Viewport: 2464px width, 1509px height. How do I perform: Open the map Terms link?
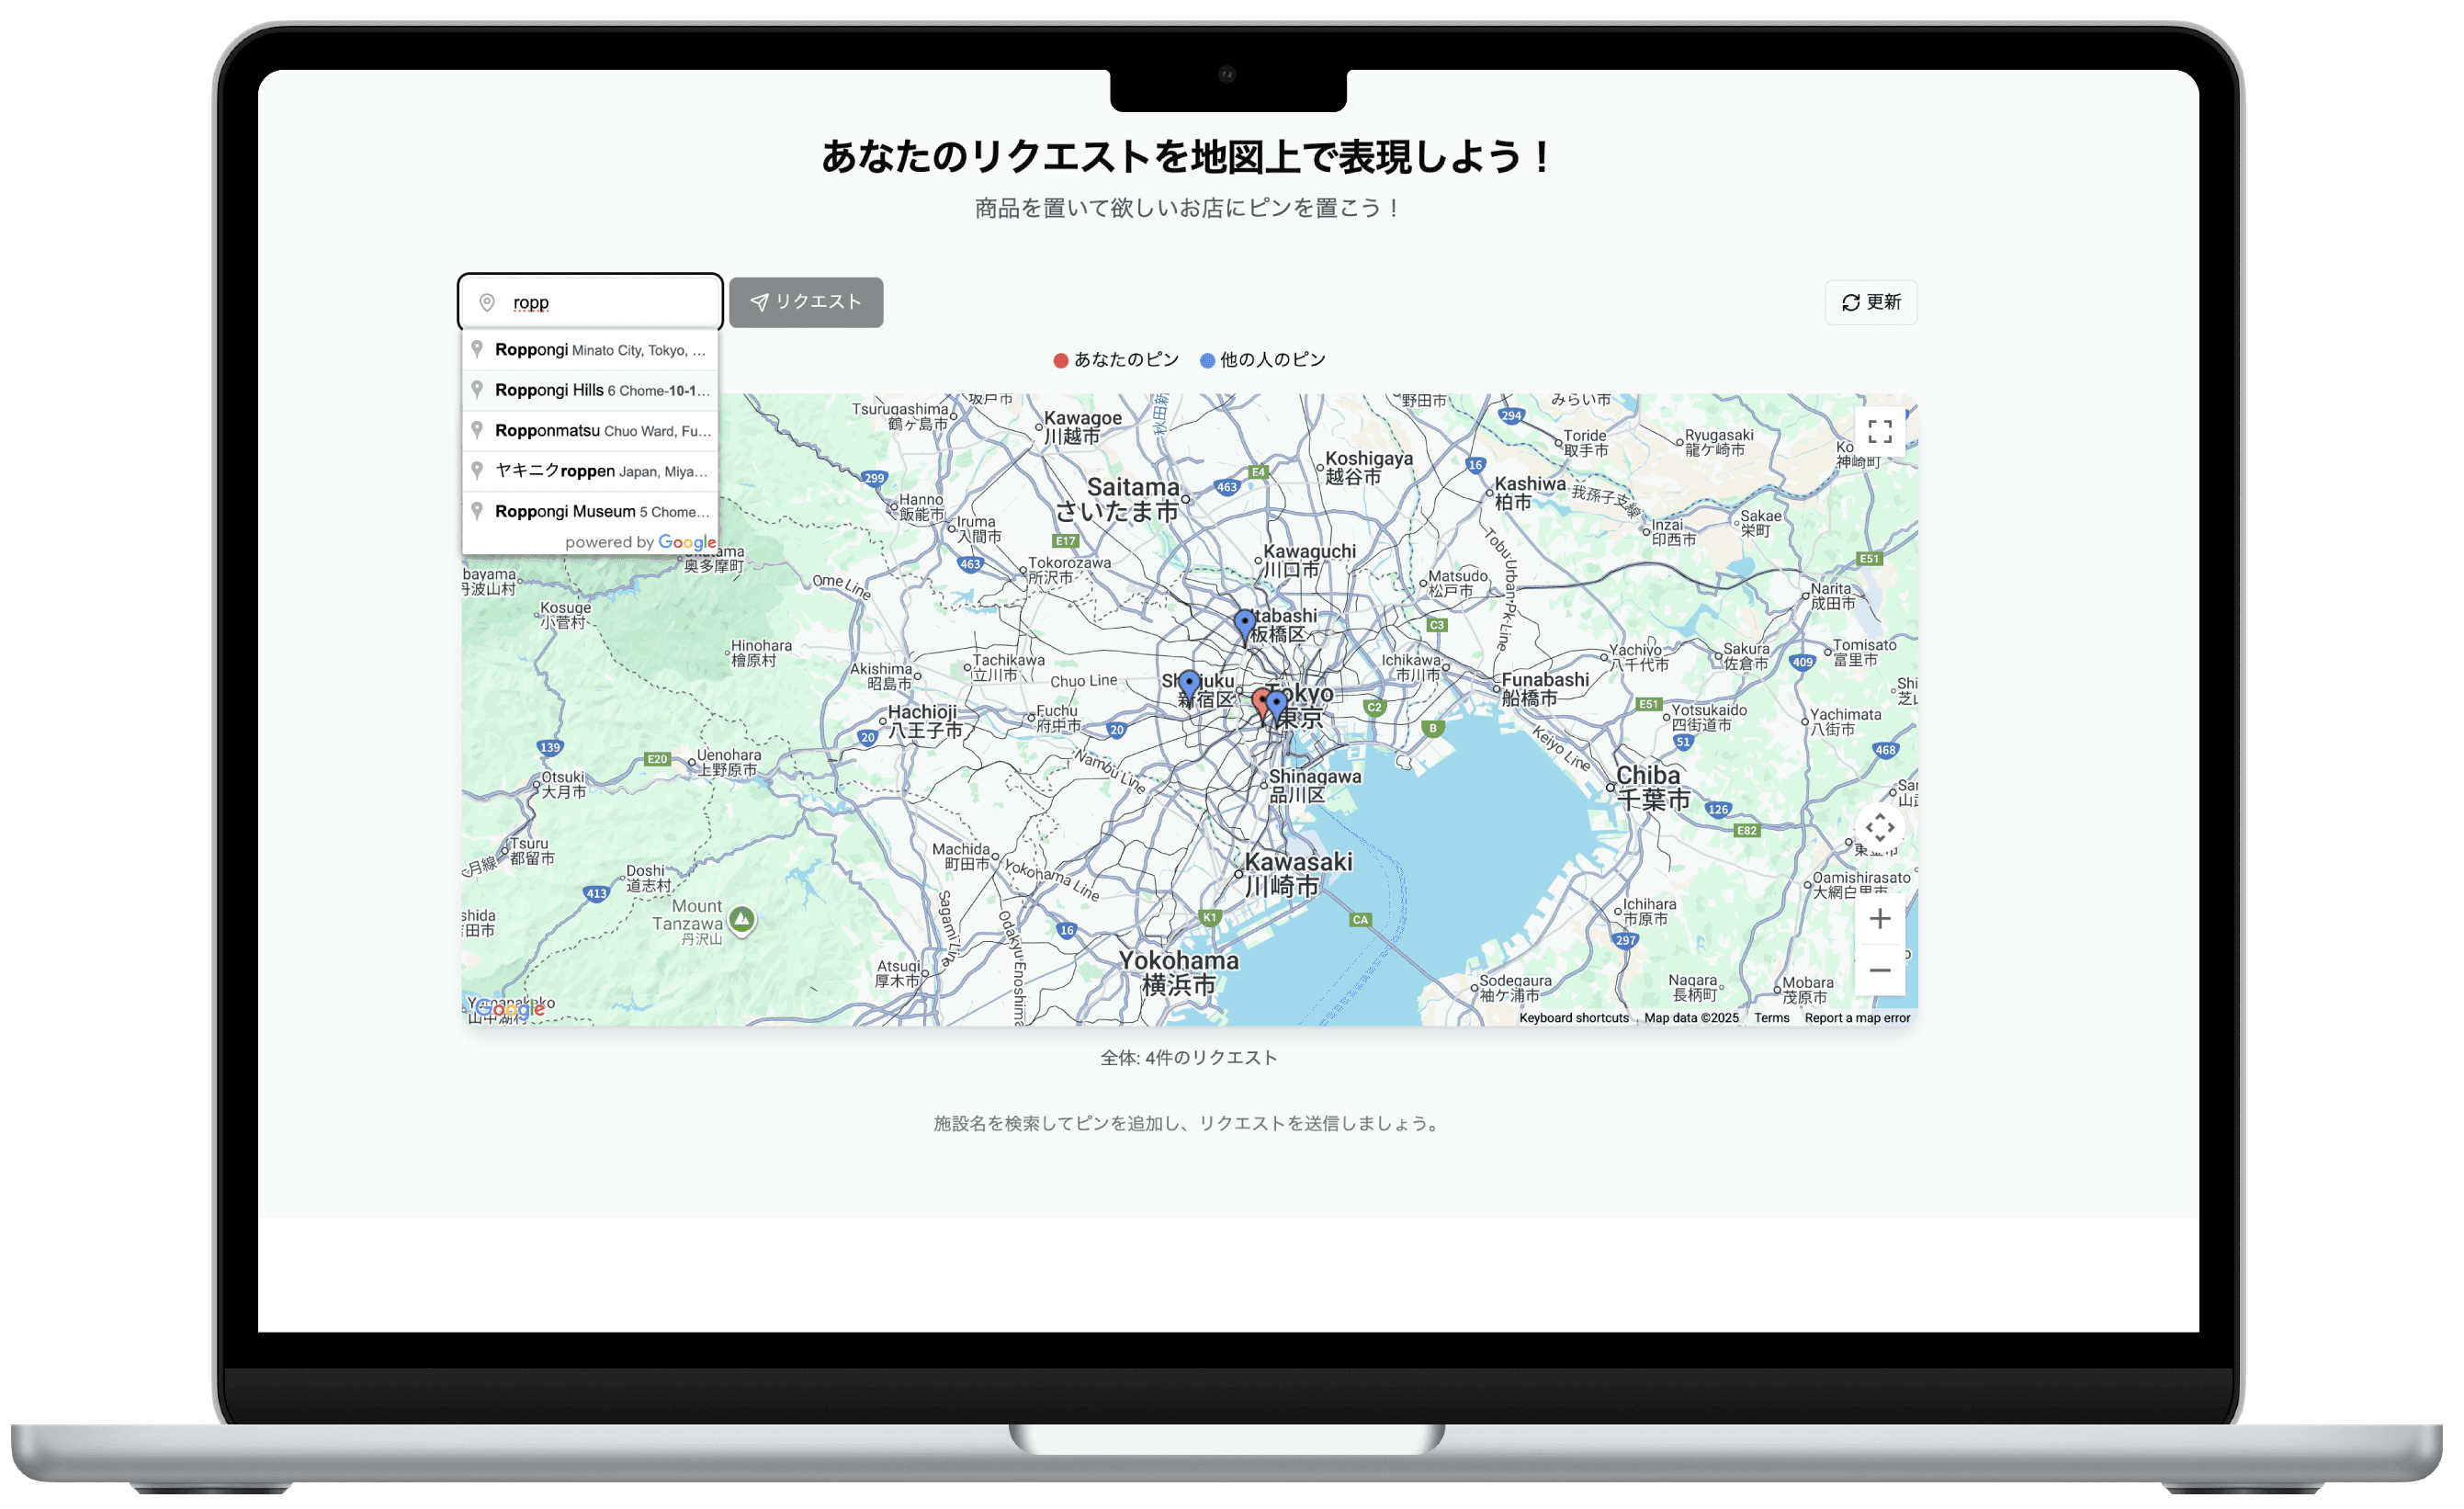pos(1771,1018)
